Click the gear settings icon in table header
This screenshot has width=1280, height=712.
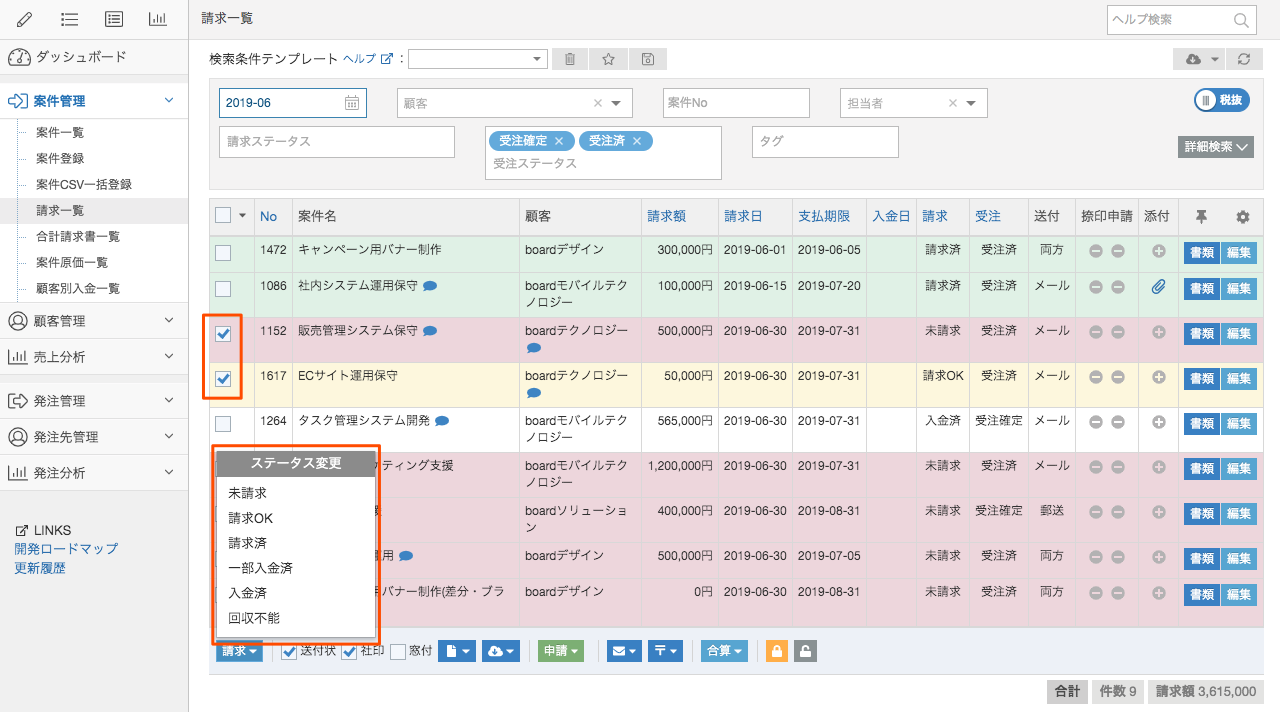point(1242,216)
